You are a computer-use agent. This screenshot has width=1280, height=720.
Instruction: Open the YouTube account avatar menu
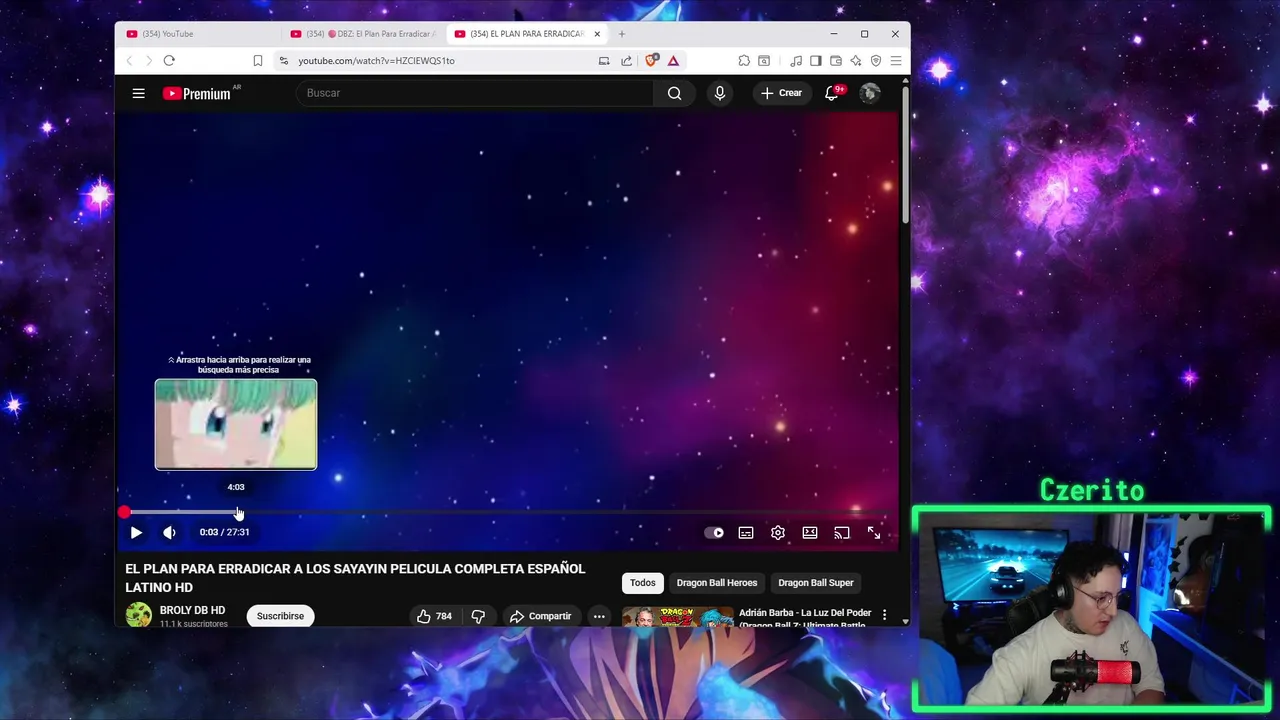click(x=870, y=93)
